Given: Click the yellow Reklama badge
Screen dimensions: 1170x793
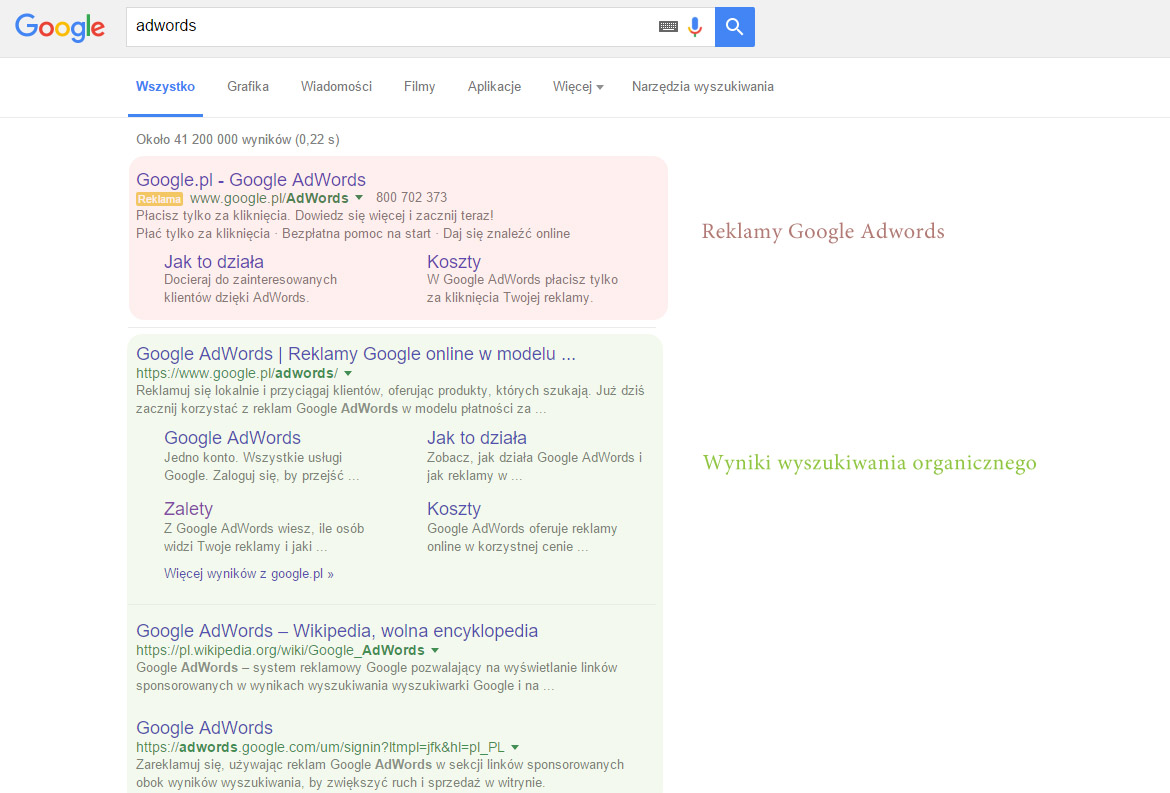Looking at the screenshot, I should coord(159,199).
